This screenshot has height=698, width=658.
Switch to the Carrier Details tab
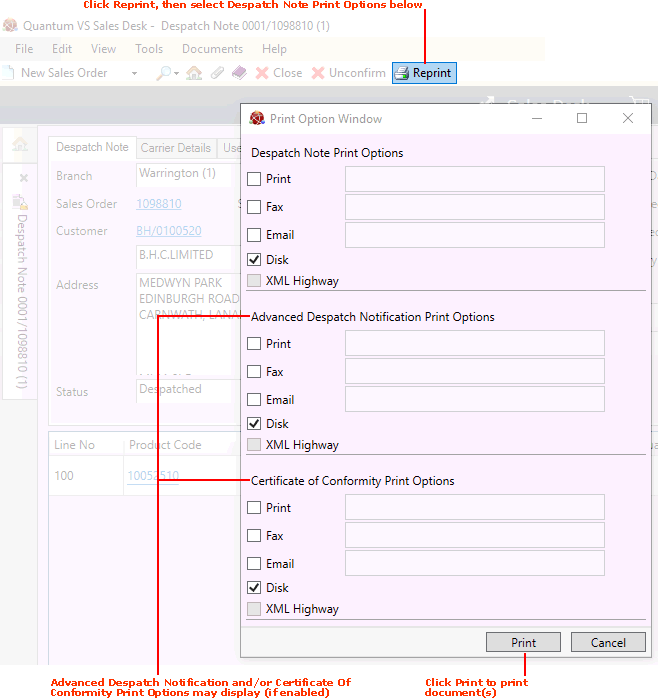pyautogui.click(x=176, y=148)
